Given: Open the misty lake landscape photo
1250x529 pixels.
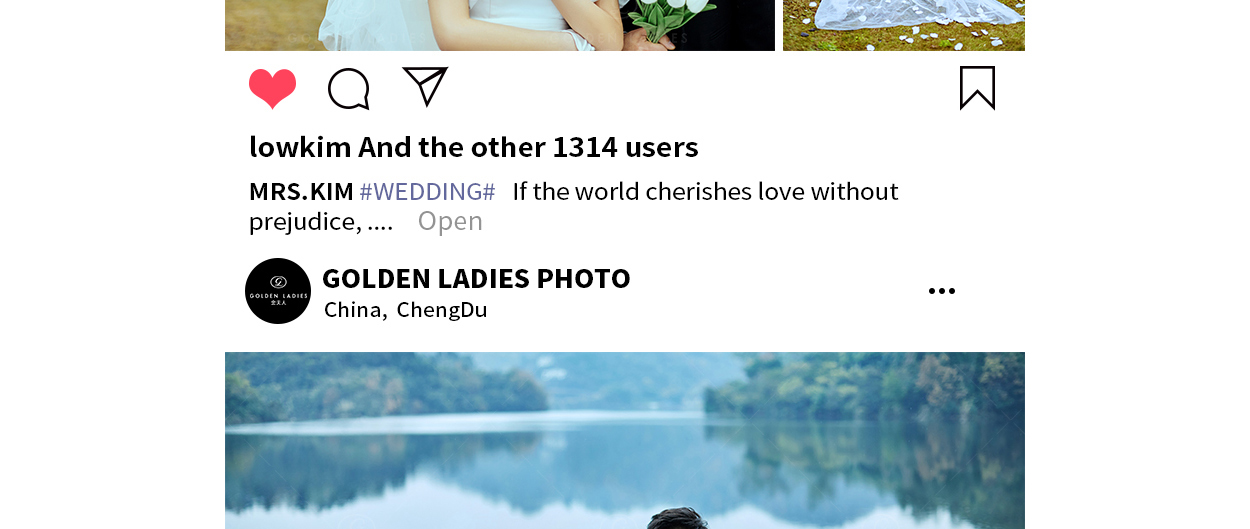Looking at the screenshot, I should click(x=625, y=440).
